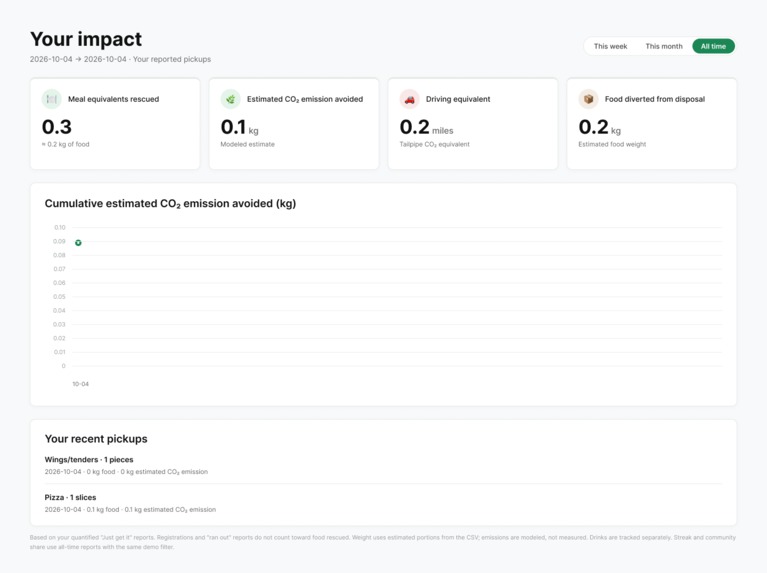Click the Estimated CO₂ emission avoided card label

point(305,99)
